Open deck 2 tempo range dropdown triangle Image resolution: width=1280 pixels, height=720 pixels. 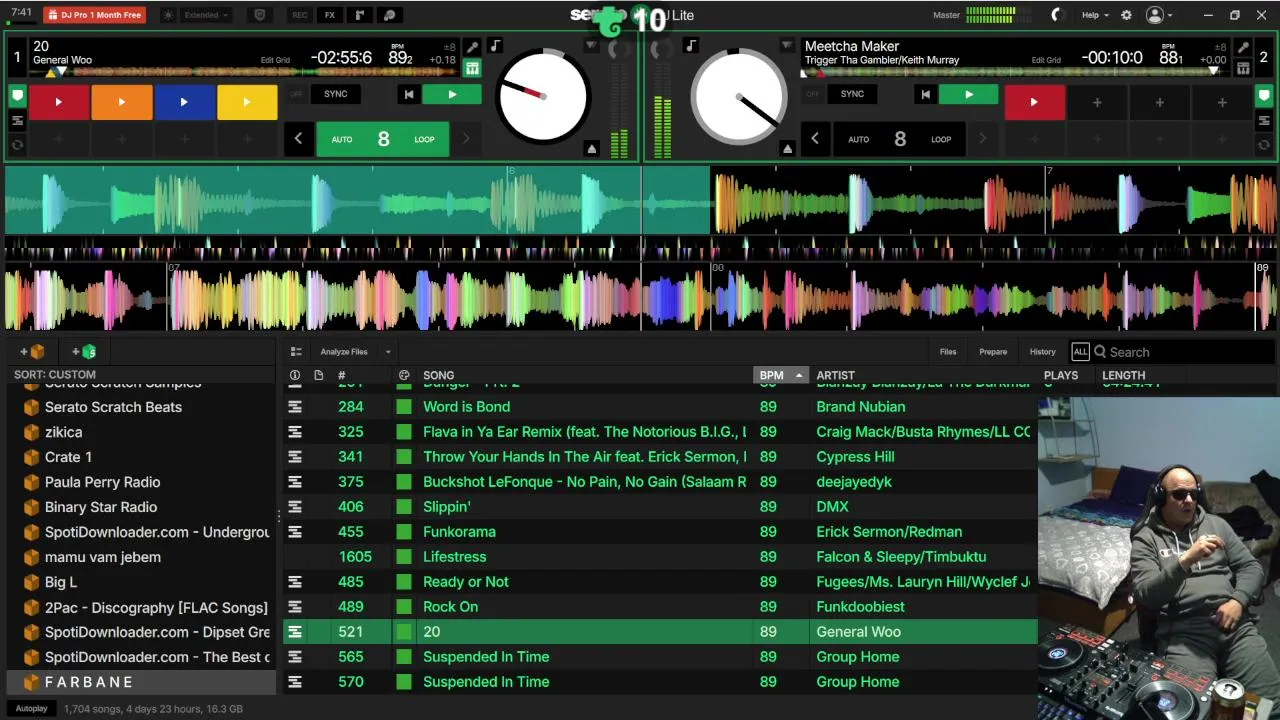(x=787, y=46)
